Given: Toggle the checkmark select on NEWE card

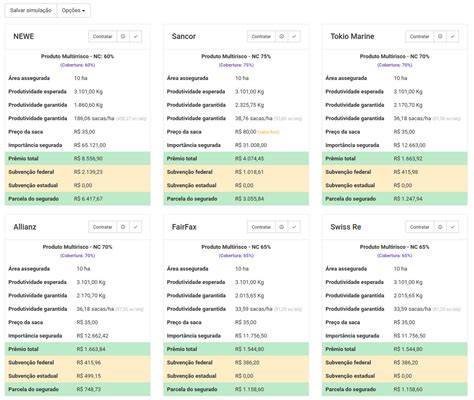Looking at the screenshot, I should click(x=135, y=36).
